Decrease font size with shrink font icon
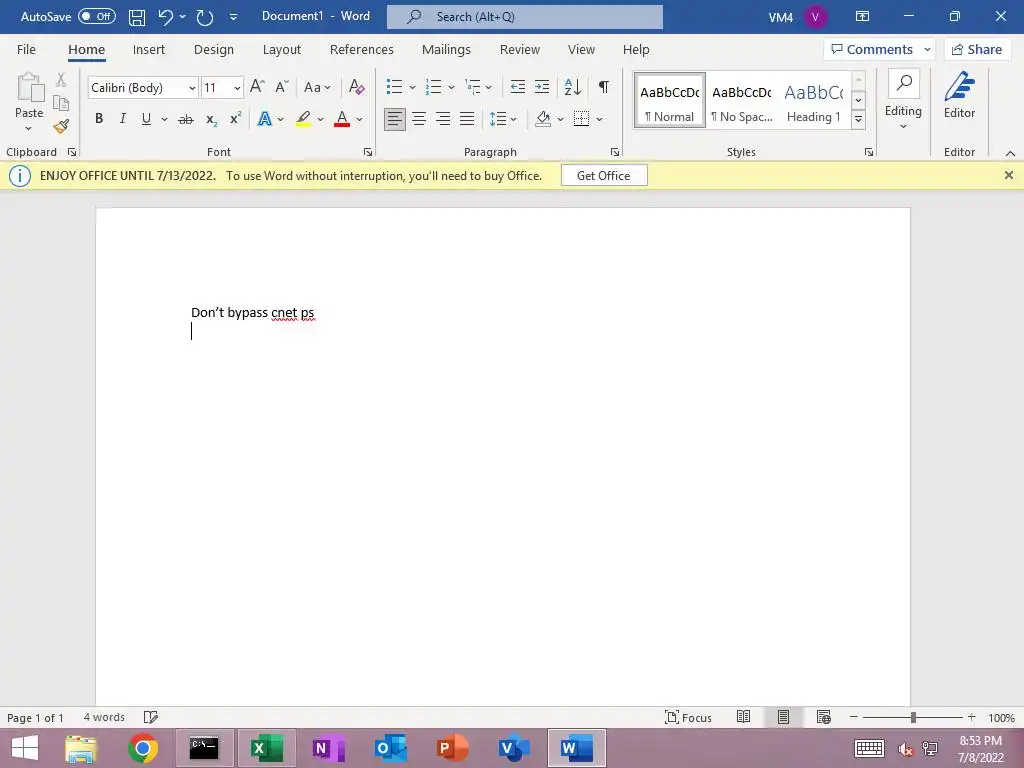 [x=281, y=87]
